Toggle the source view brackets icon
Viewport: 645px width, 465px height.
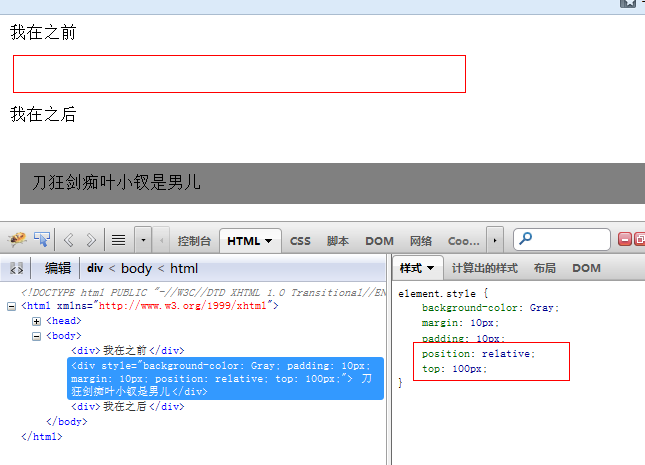pos(16,269)
